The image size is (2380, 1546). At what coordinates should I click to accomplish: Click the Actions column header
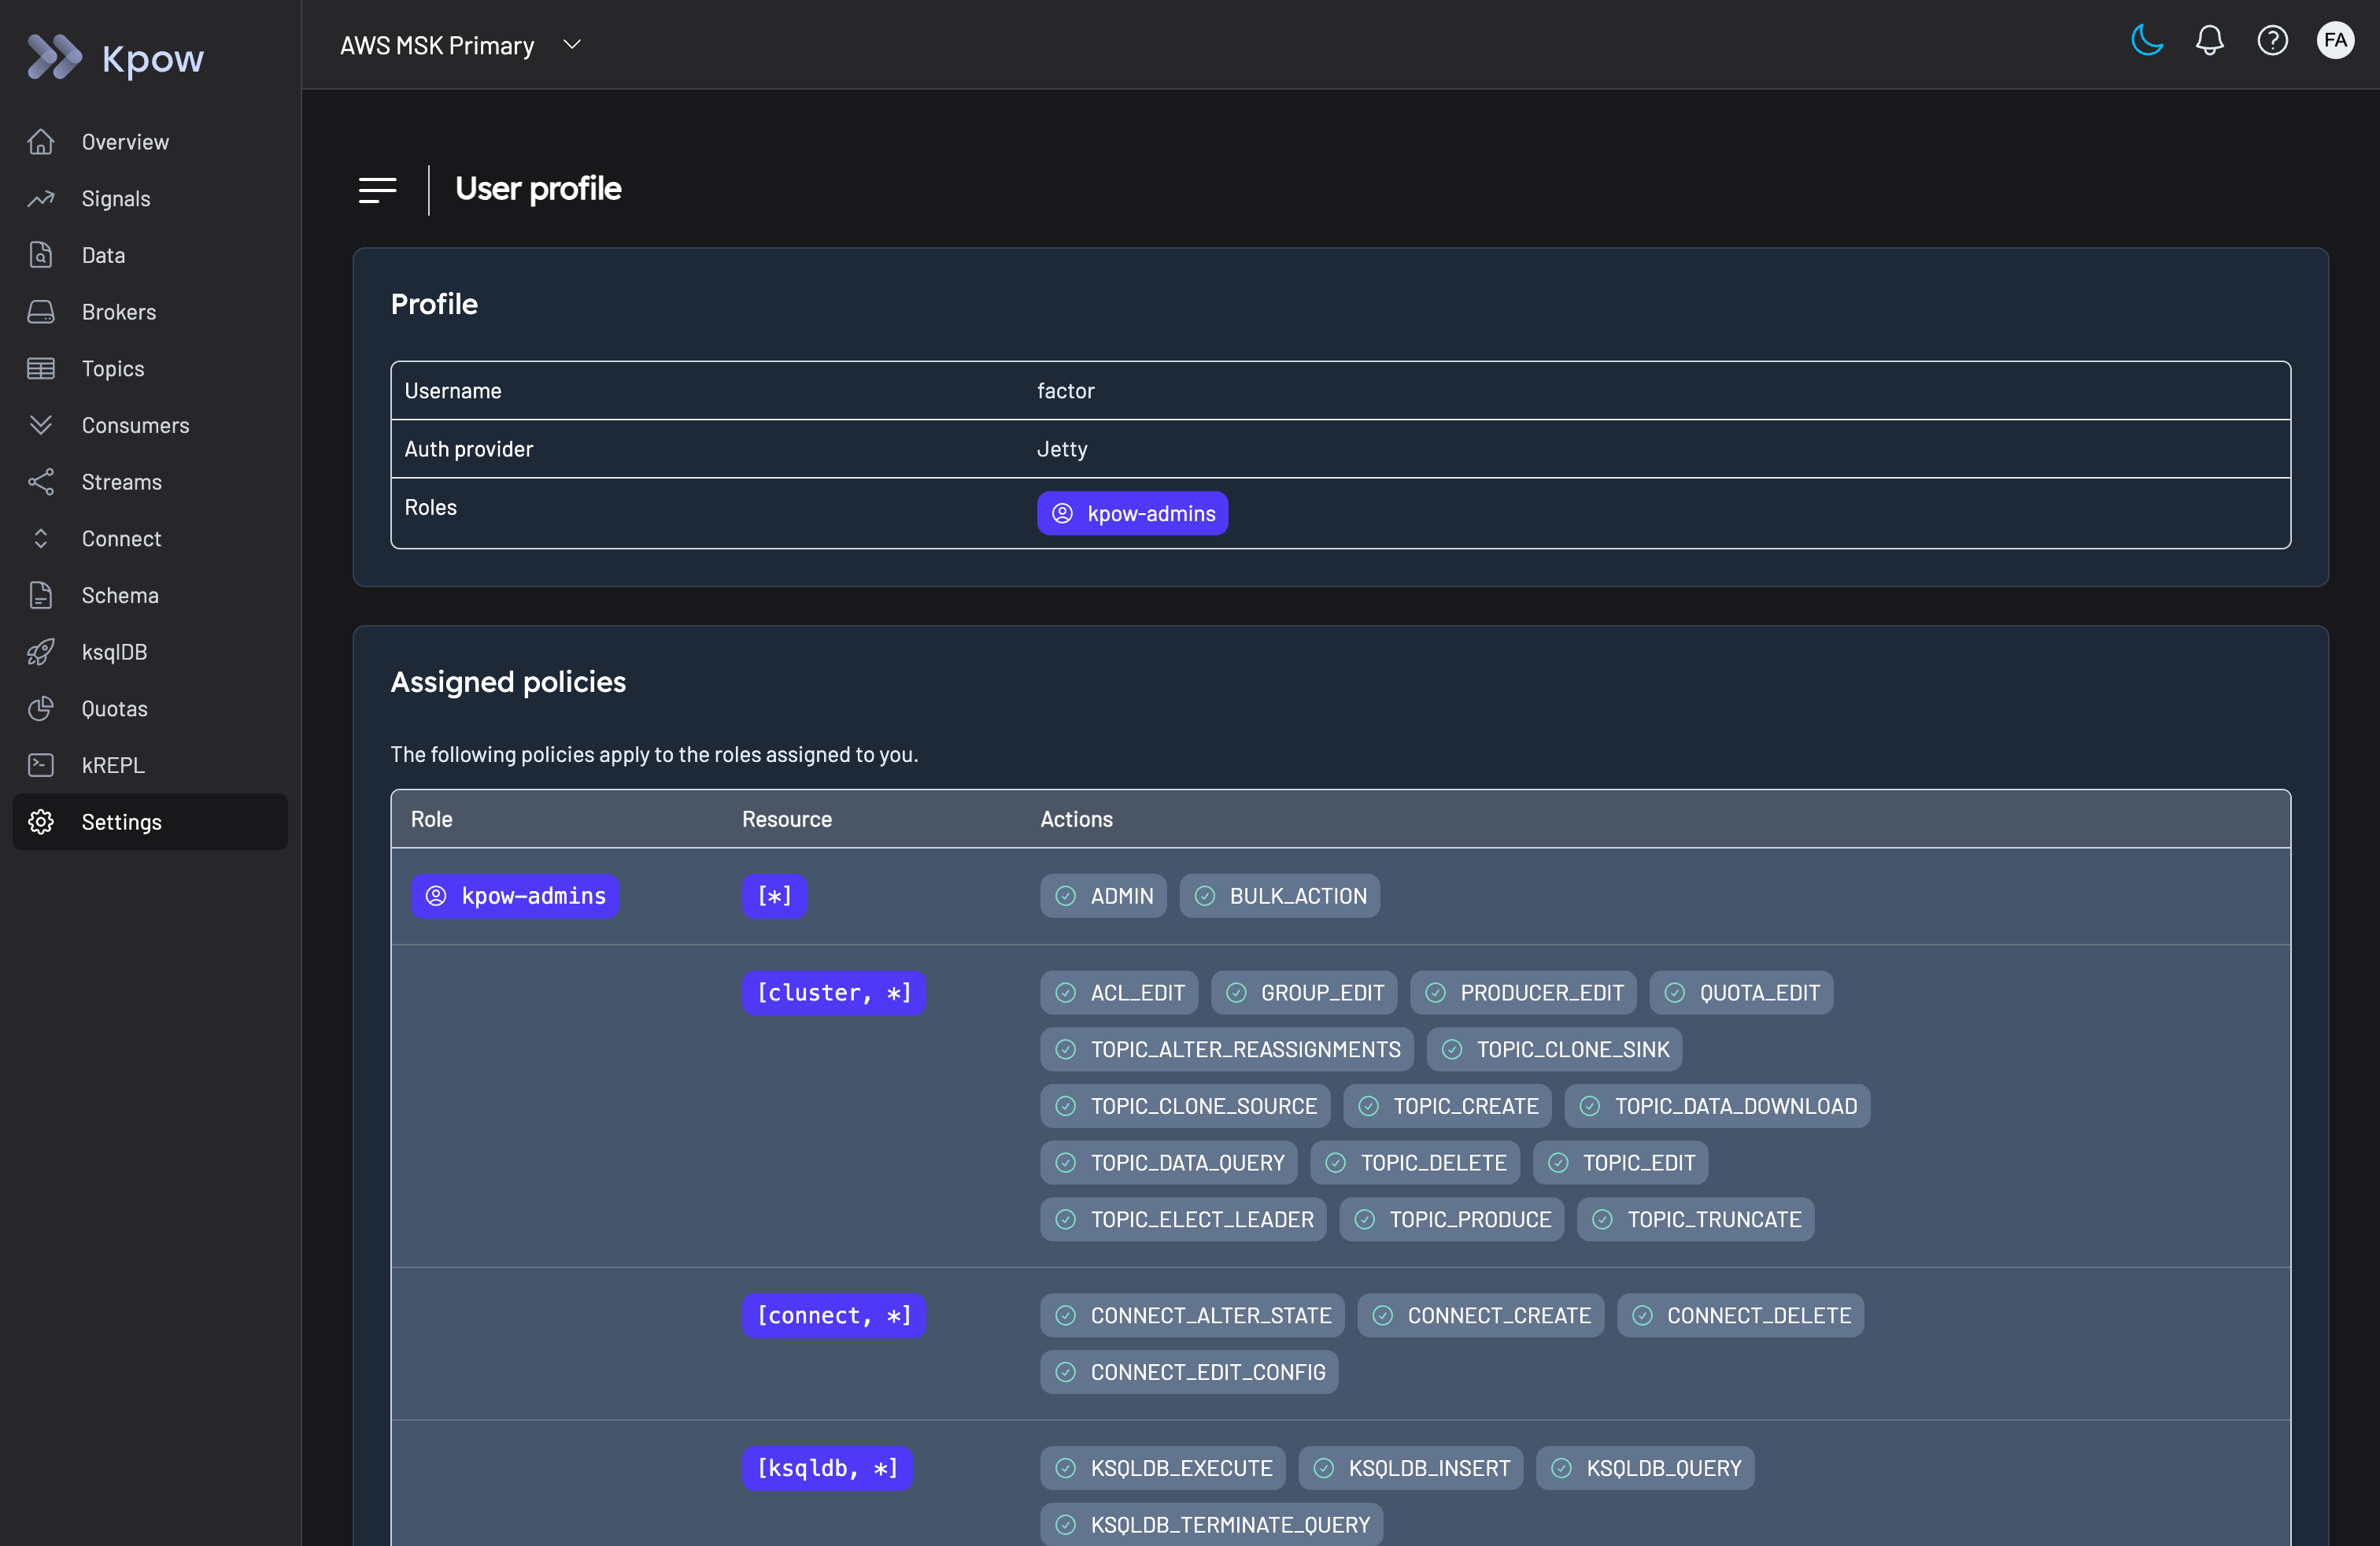tap(1076, 820)
